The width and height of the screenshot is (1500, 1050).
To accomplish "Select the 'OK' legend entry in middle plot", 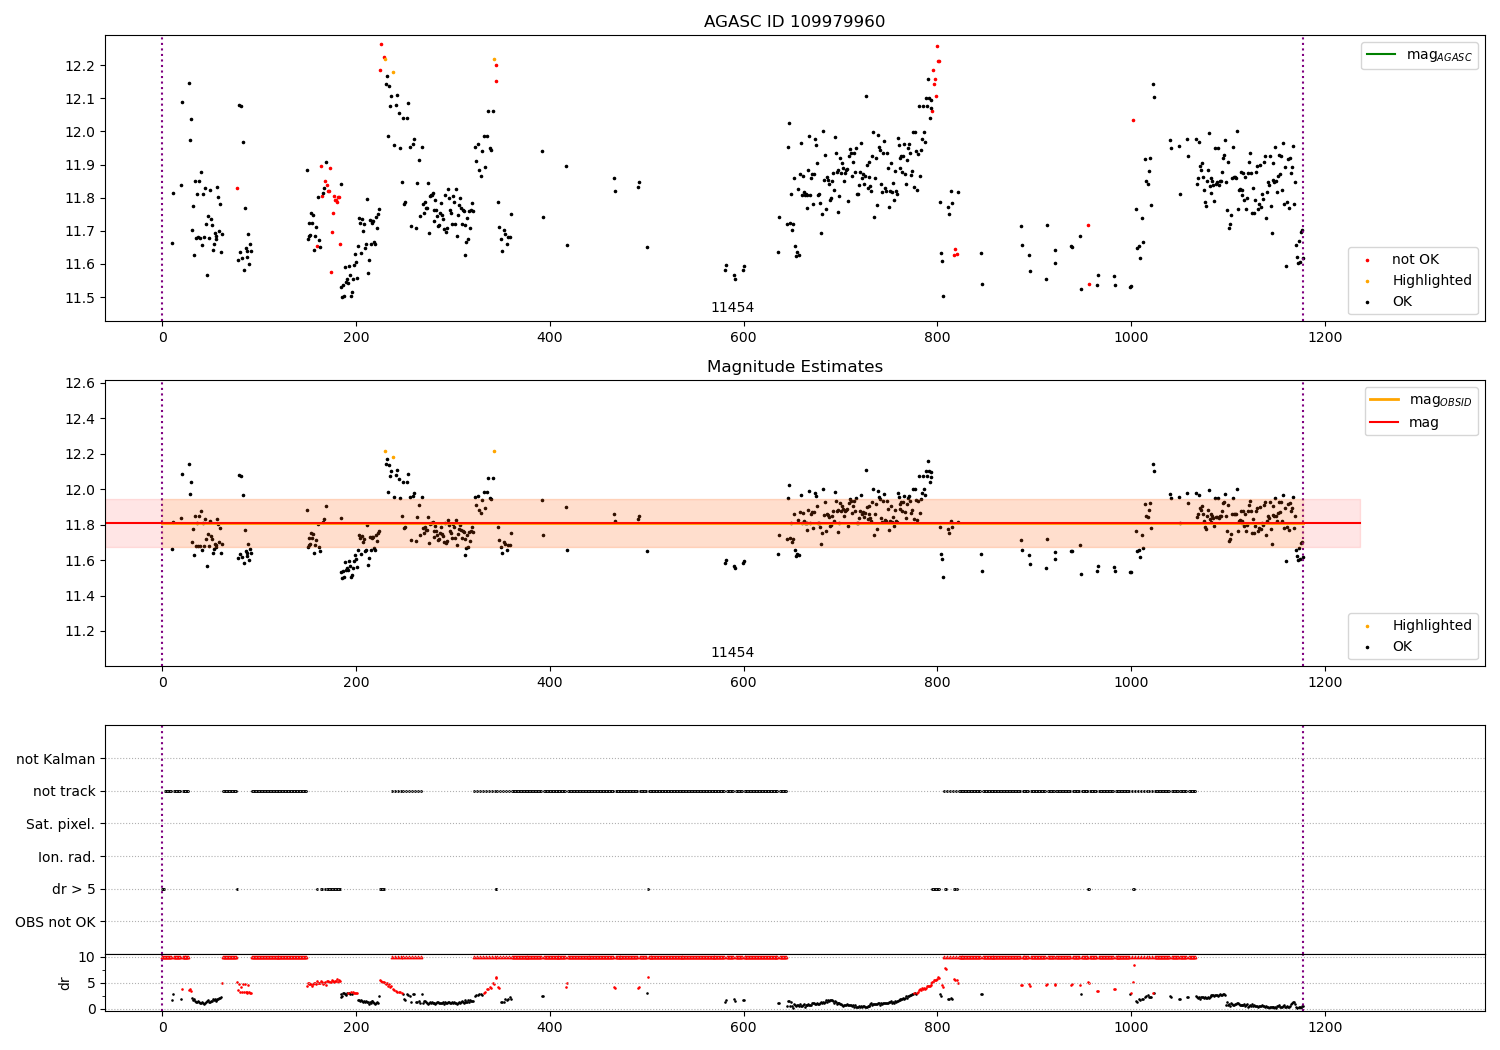I will pyautogui.click(x=1402, y=647).
